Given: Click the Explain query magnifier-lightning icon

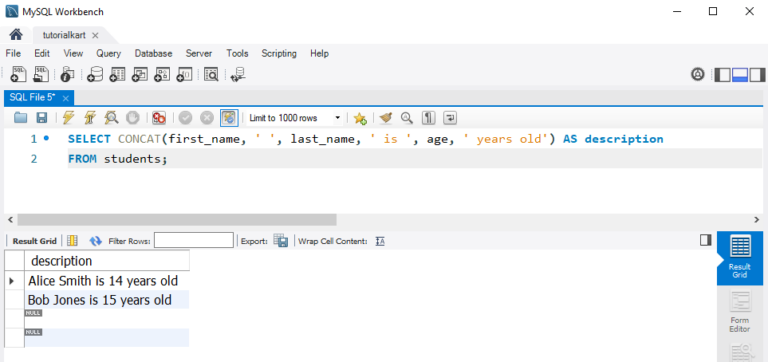Looking at the screenshot, I should pyautogui.click(x=112, y=118).
